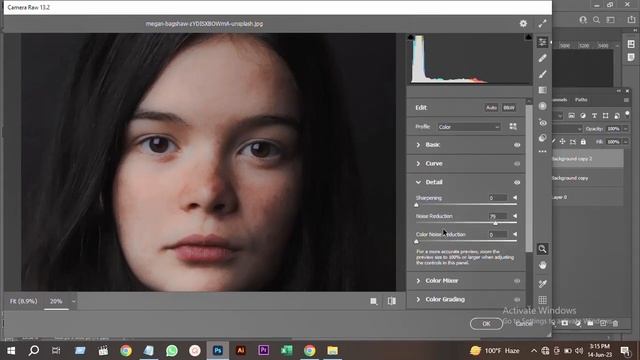
Task: Click the B&W edit button
Action: pos(509,108)
